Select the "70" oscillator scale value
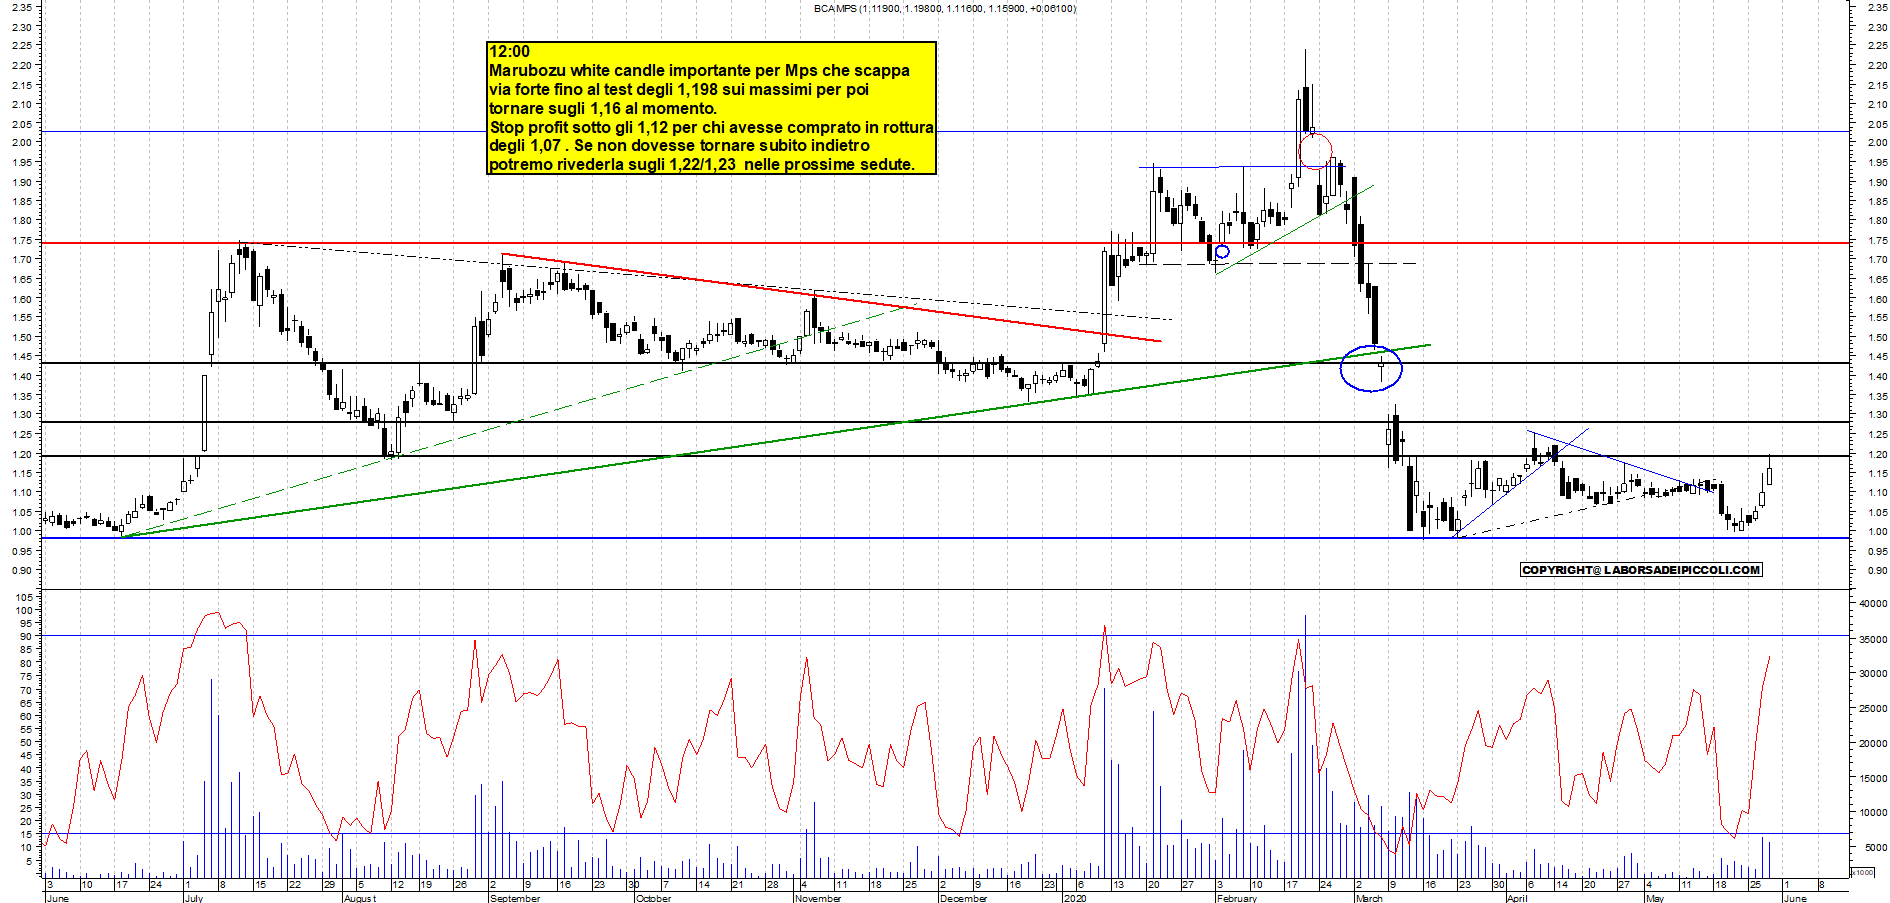Viewport: 1890px width, 903px height. (27, 690)
